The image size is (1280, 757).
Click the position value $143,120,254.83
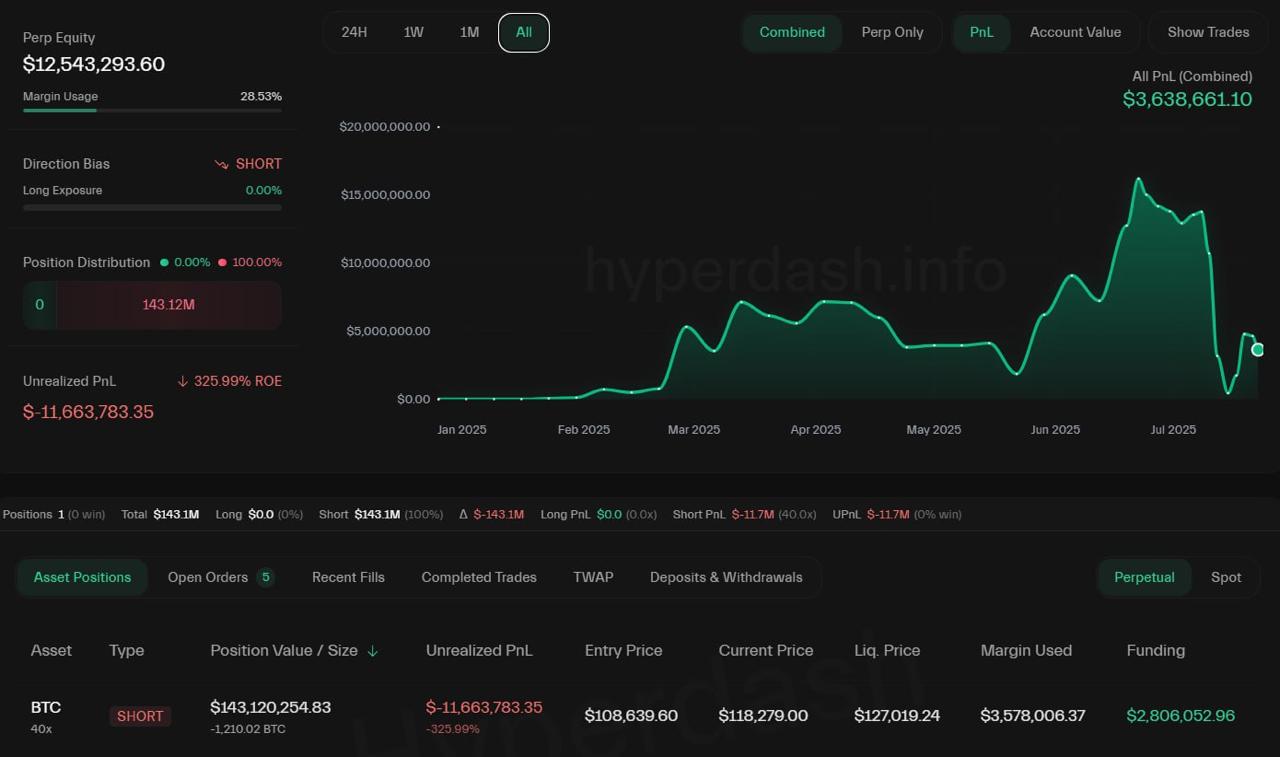point(270,707)
